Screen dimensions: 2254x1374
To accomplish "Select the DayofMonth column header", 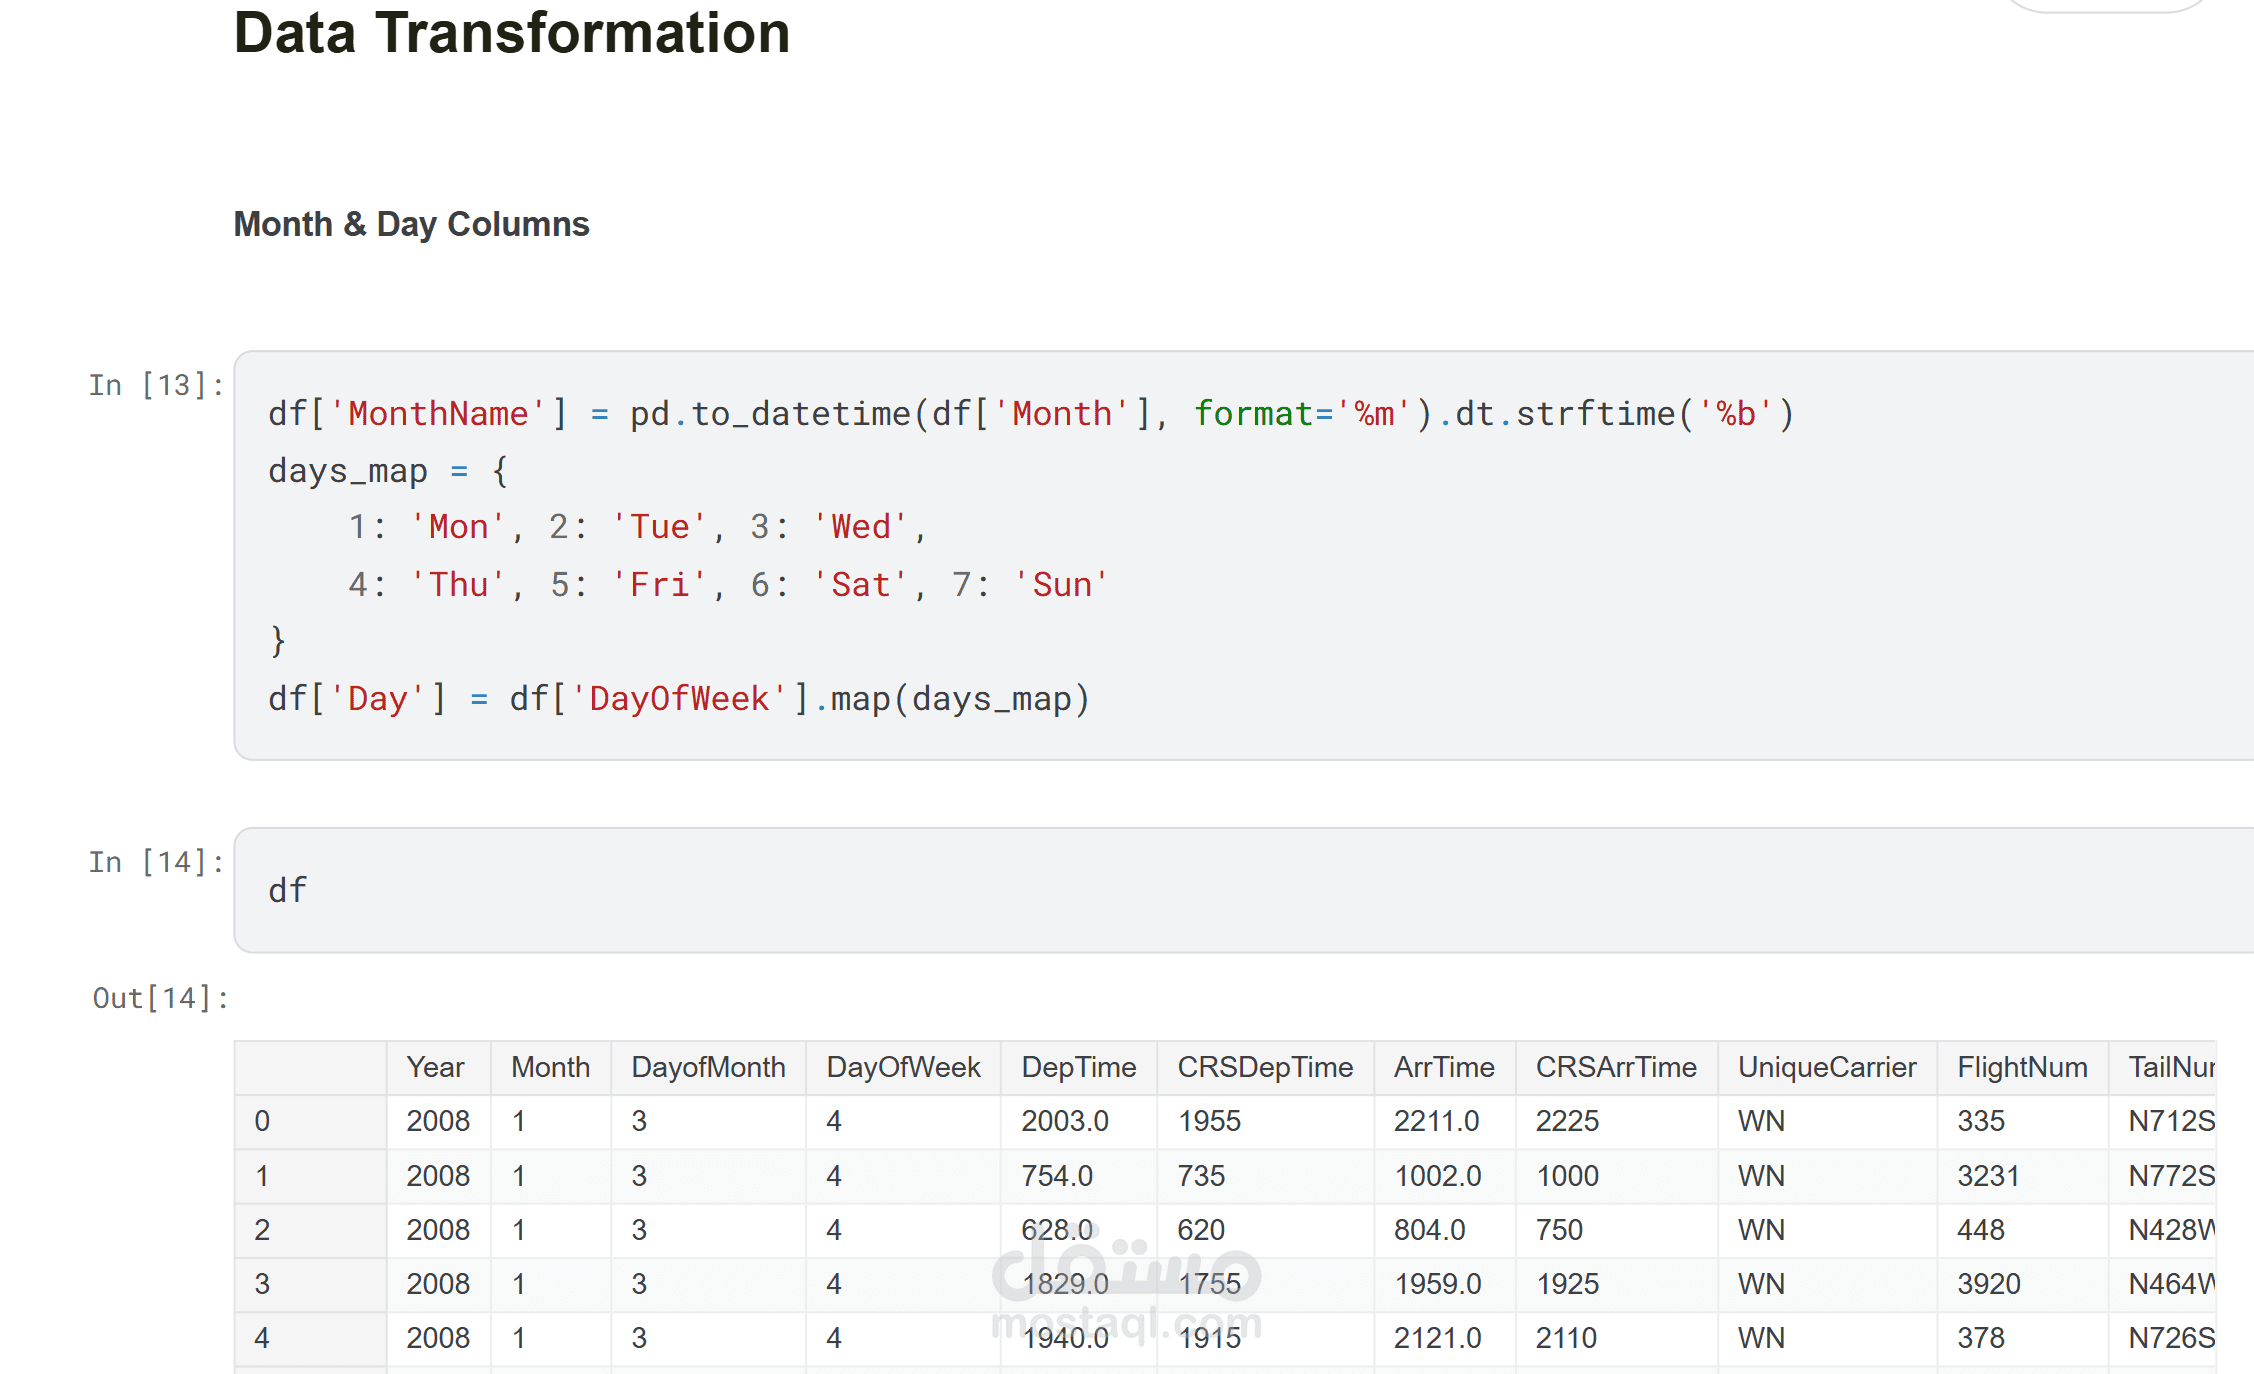I will [708, 1067].
